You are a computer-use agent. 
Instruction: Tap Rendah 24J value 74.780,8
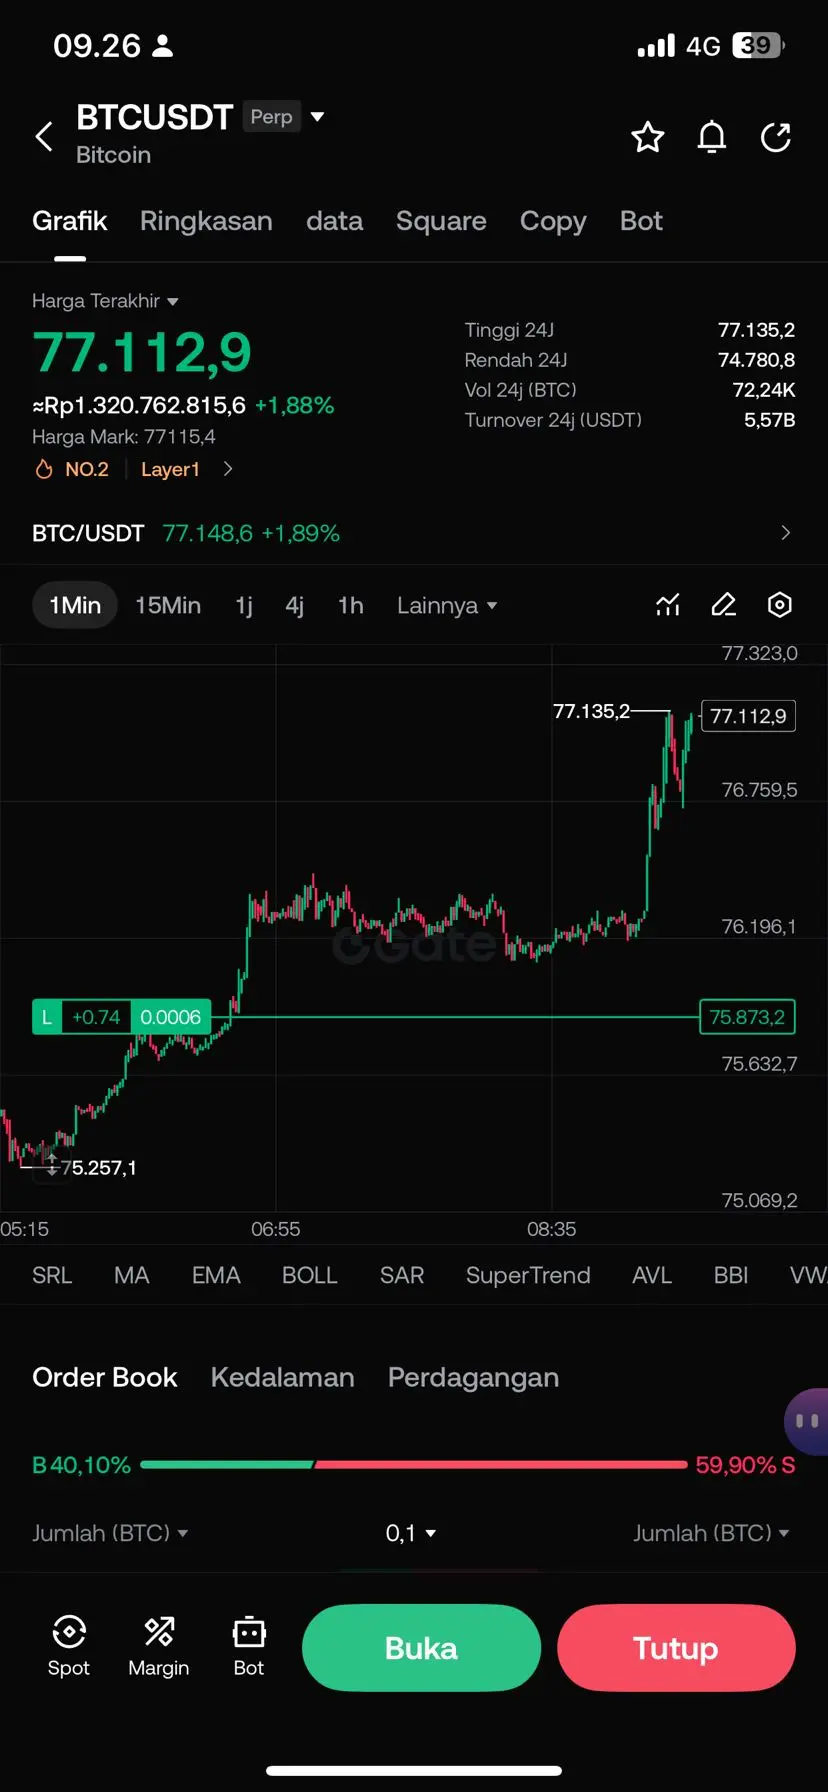756,360
